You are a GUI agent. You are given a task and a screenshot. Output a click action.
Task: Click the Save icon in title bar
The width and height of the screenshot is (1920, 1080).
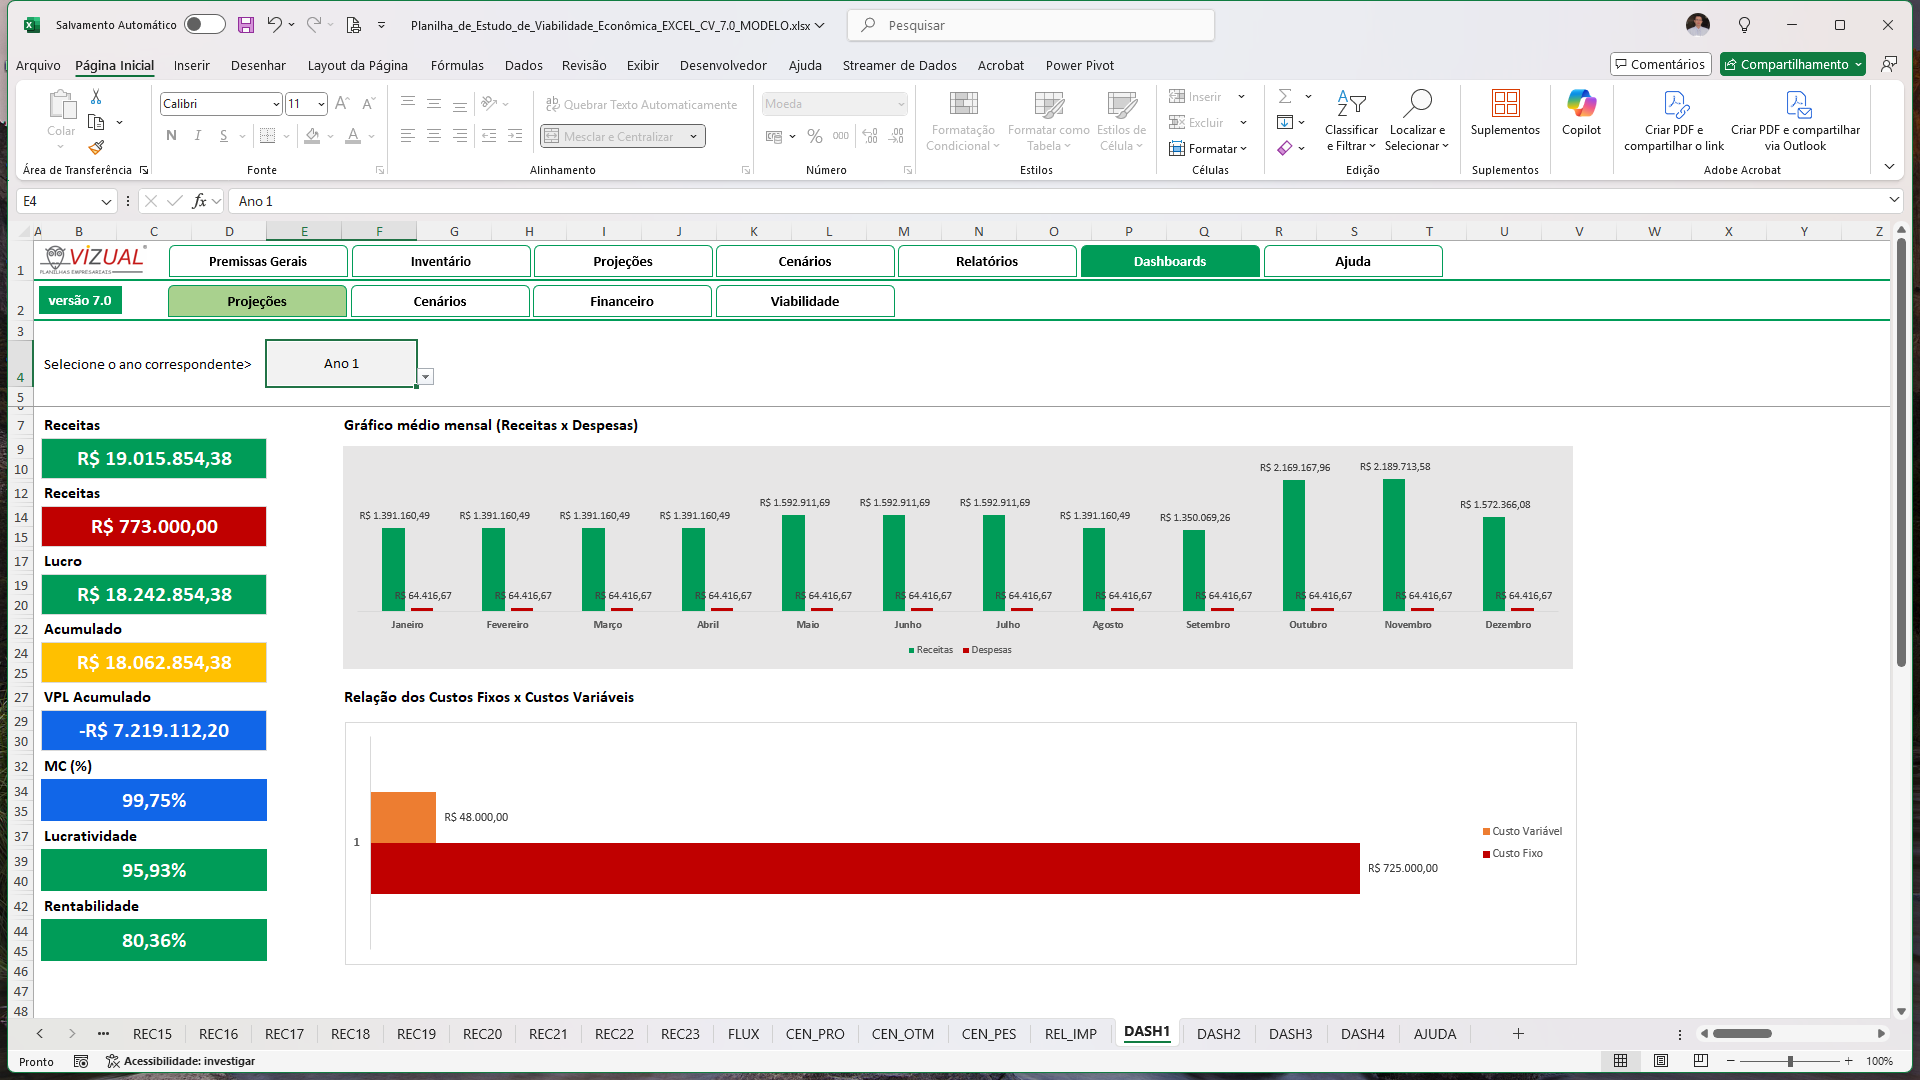pos(245,25)
